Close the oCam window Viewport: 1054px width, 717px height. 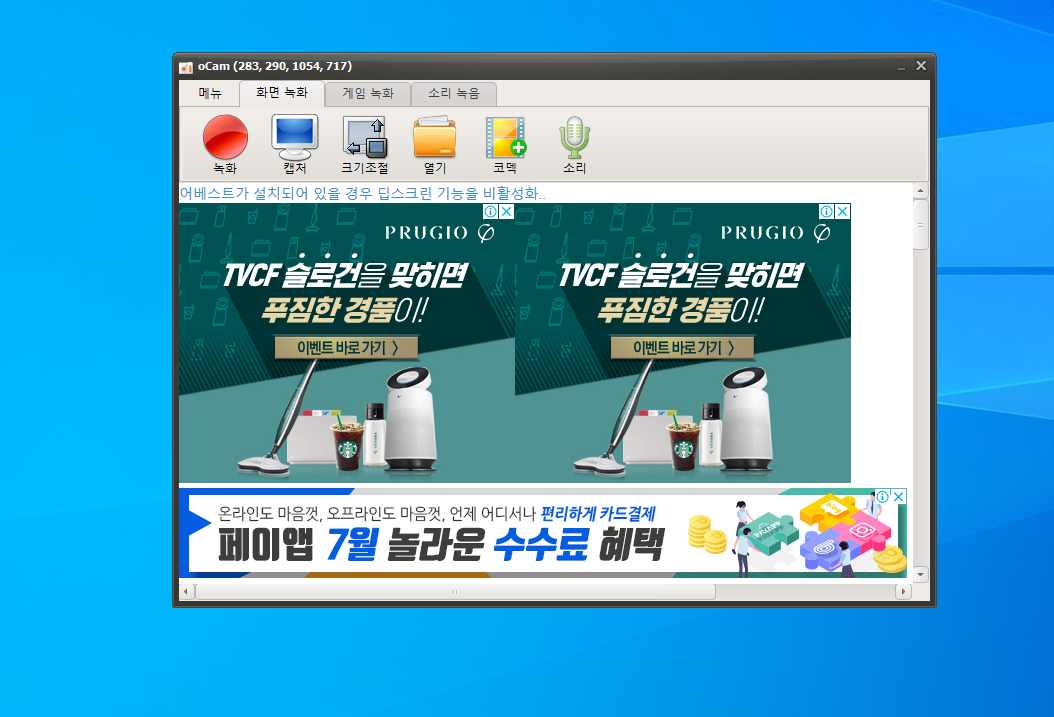921,66
